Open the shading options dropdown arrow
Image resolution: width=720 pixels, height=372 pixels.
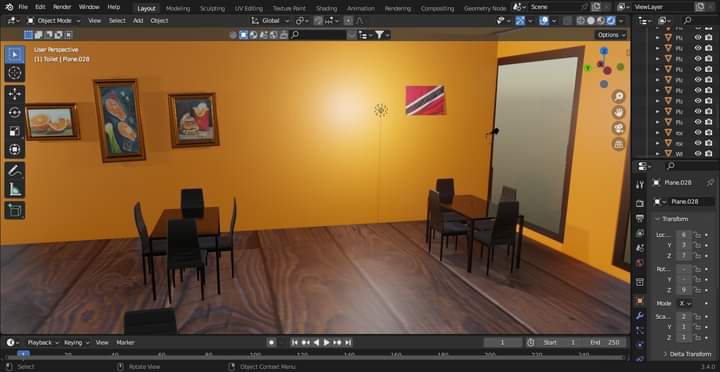pos(621,21)
